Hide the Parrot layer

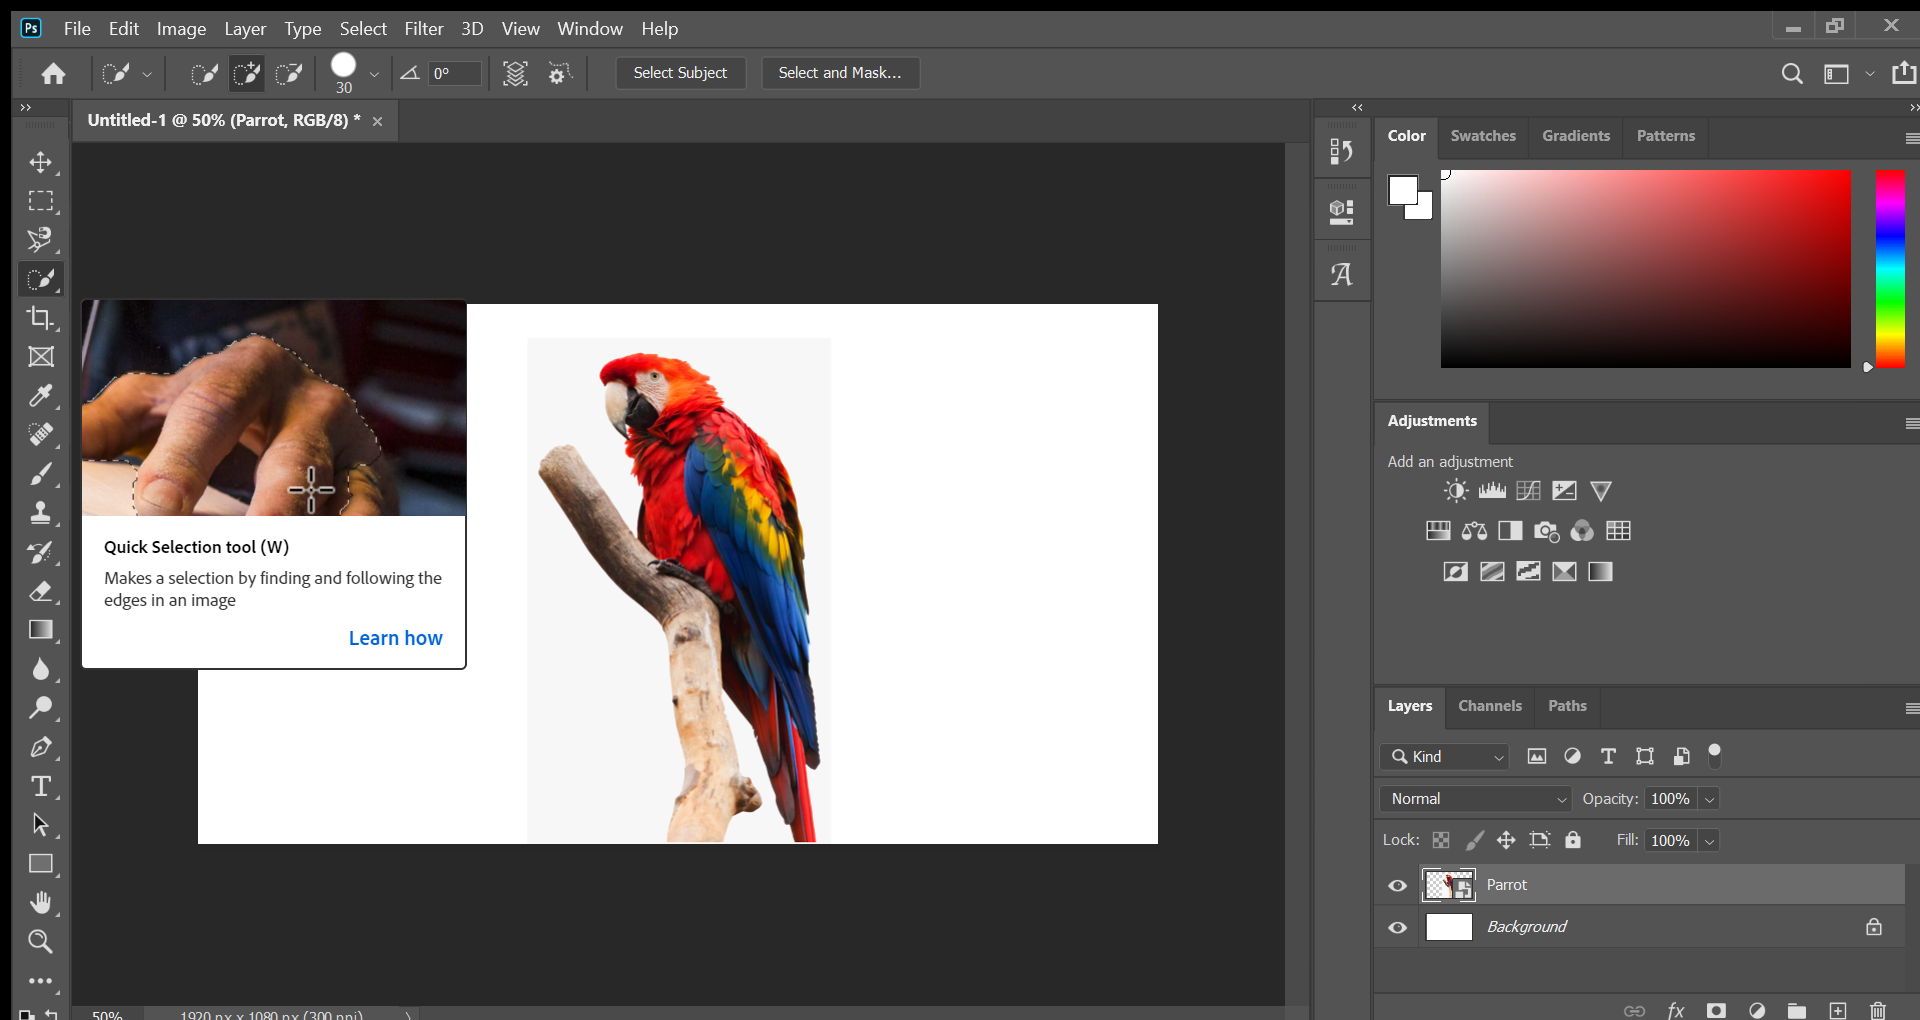1397,885
